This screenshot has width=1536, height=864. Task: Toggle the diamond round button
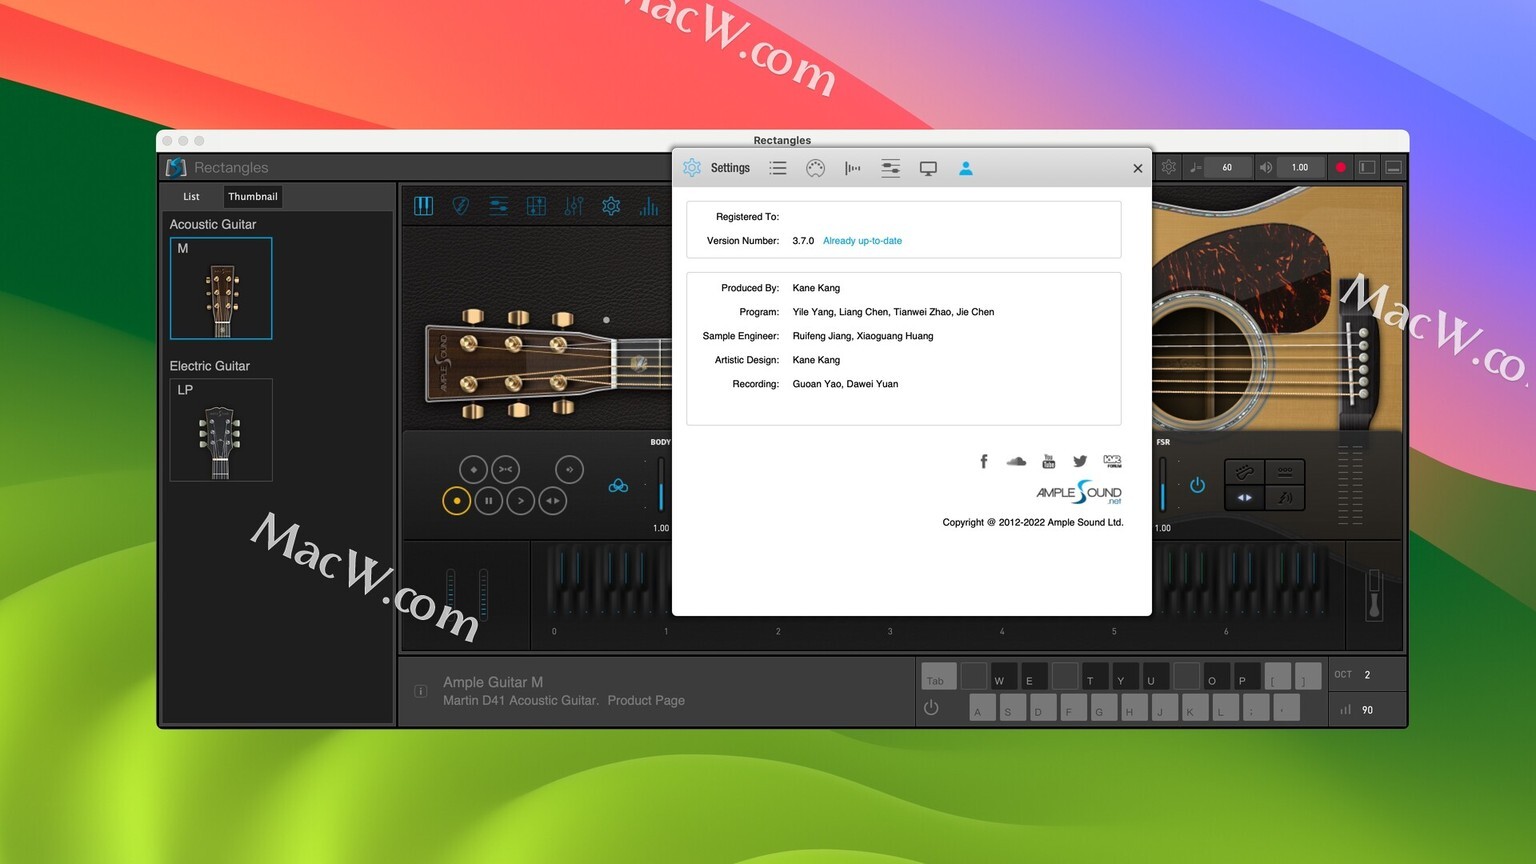coord(473,469)
